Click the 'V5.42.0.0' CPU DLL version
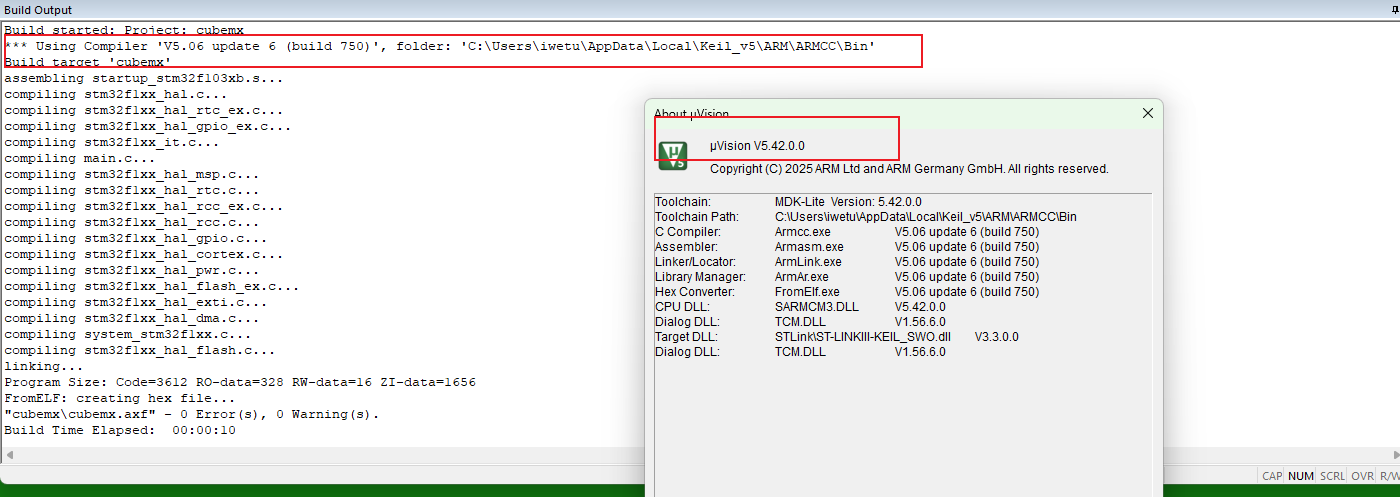Screen dimensions: 1400x497 (x=920, y=306)
